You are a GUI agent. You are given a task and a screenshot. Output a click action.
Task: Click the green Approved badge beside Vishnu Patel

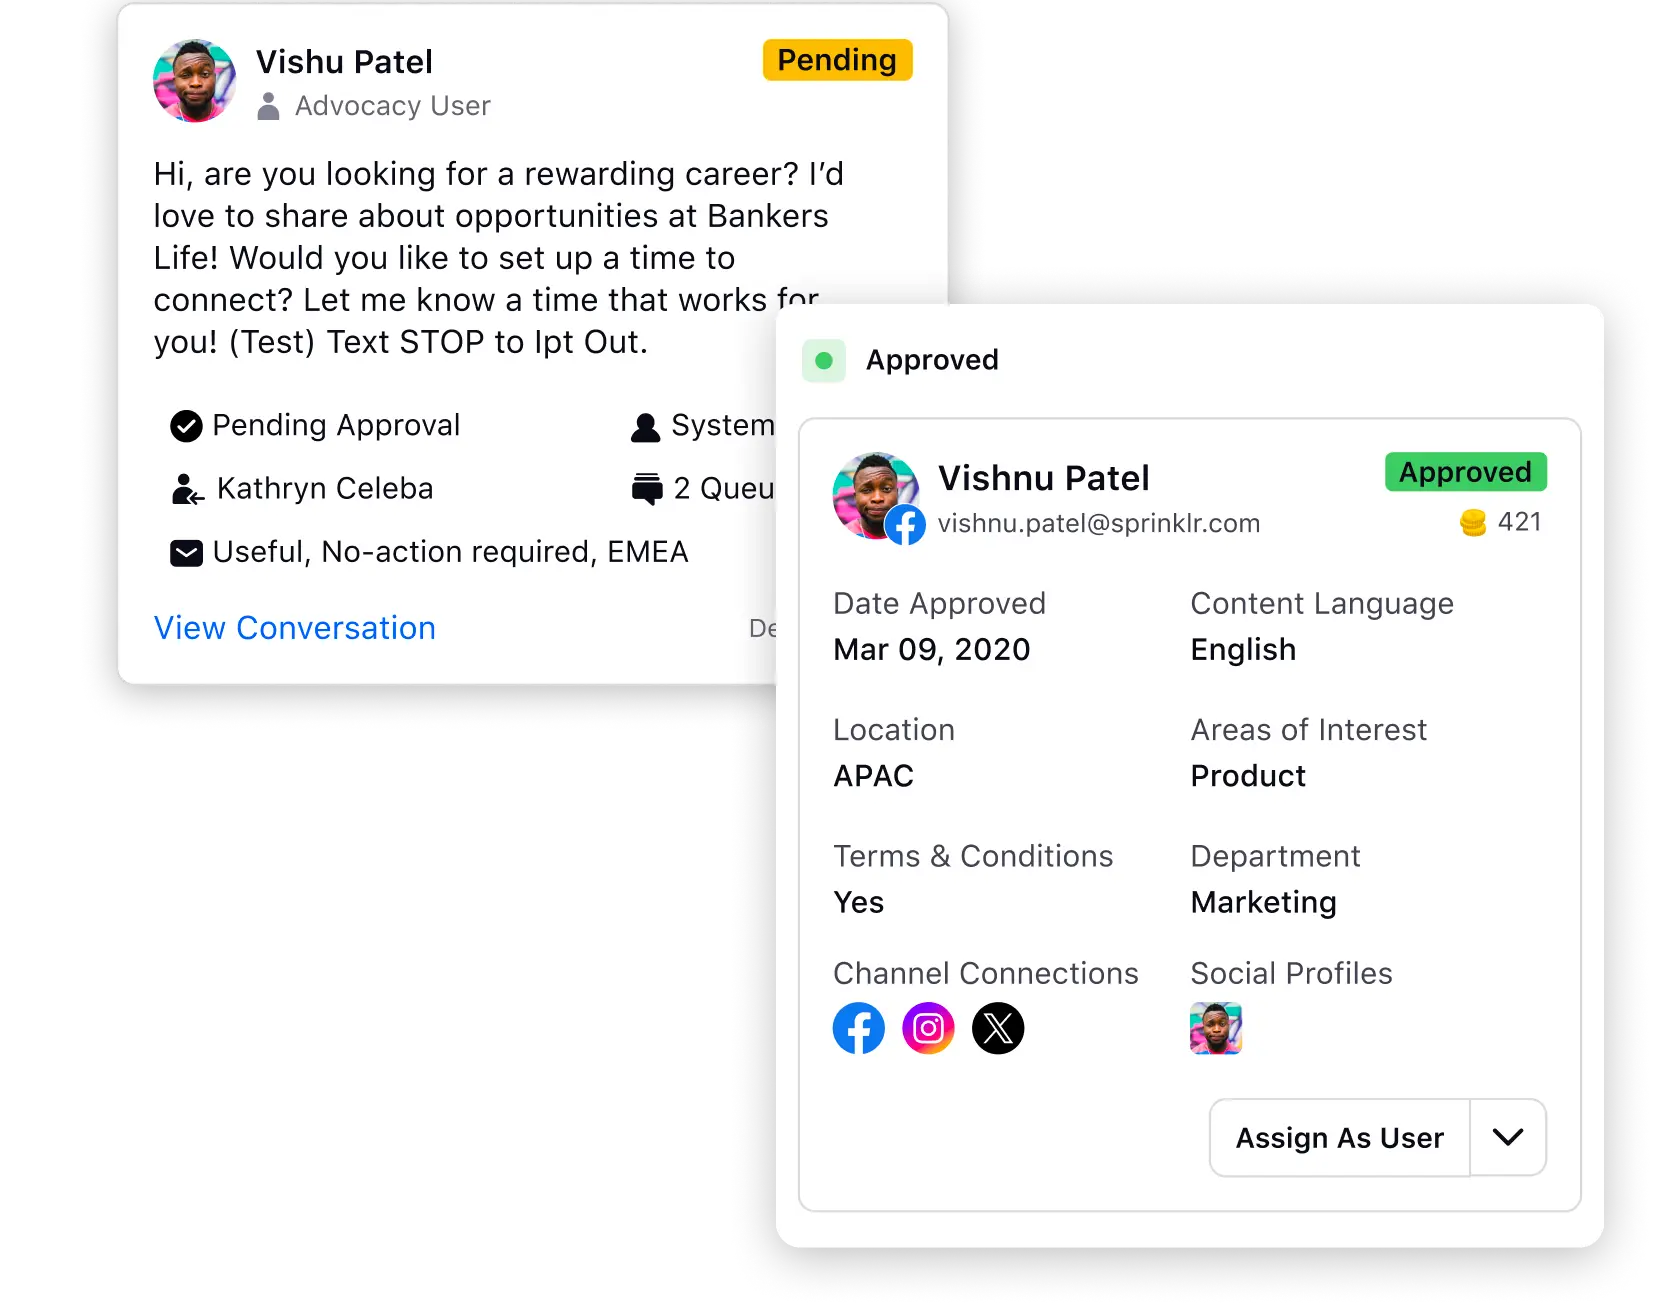1465,472
